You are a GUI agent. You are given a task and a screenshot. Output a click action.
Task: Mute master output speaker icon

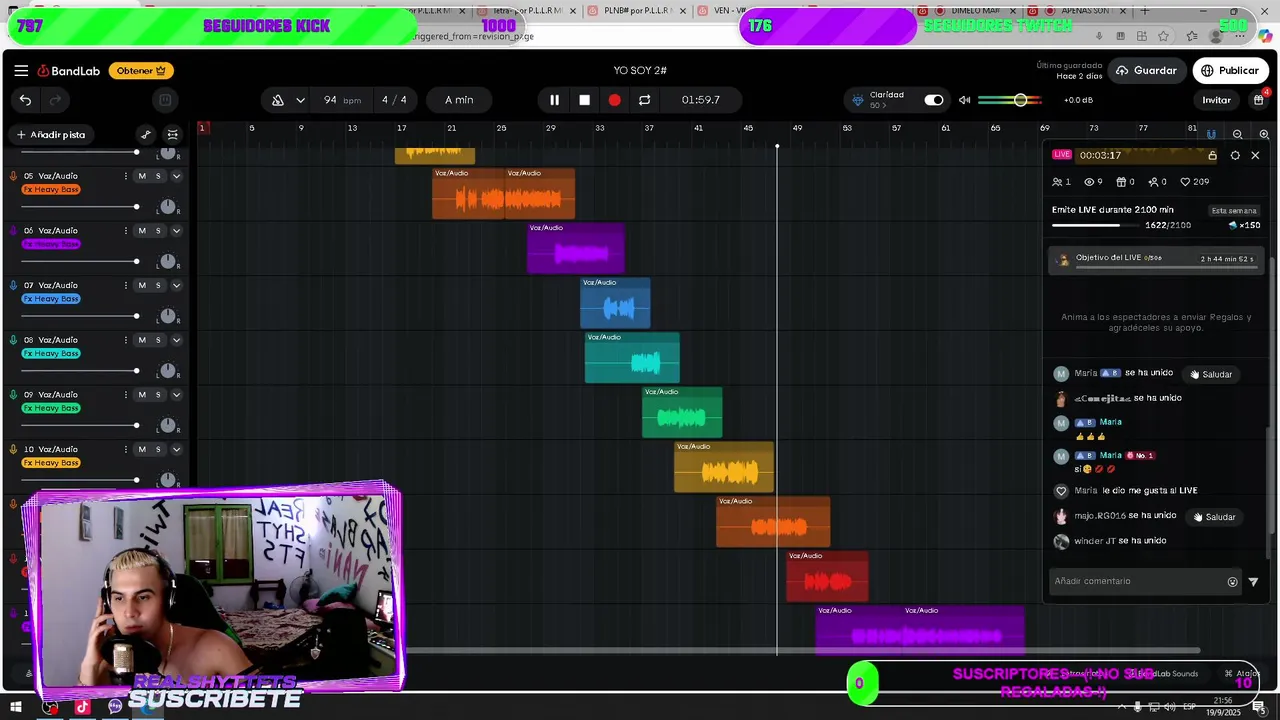click(964, 100)
